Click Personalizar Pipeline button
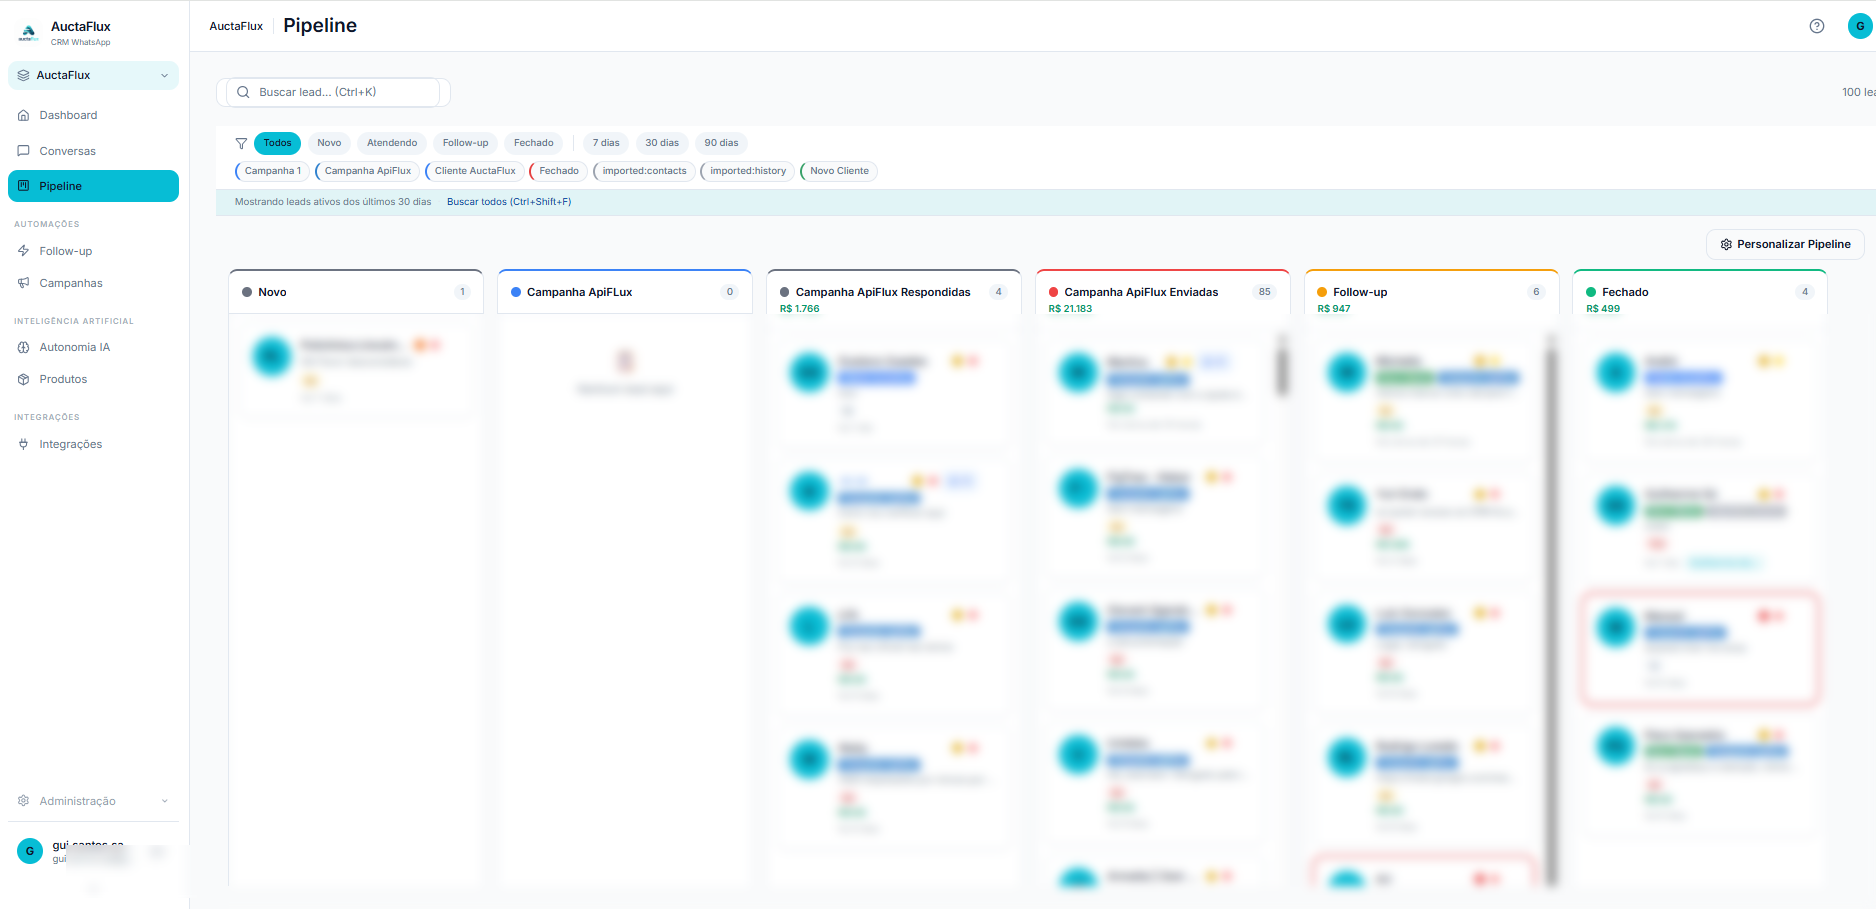Screen dimensions: 1876x909 tap(1785, 244)
